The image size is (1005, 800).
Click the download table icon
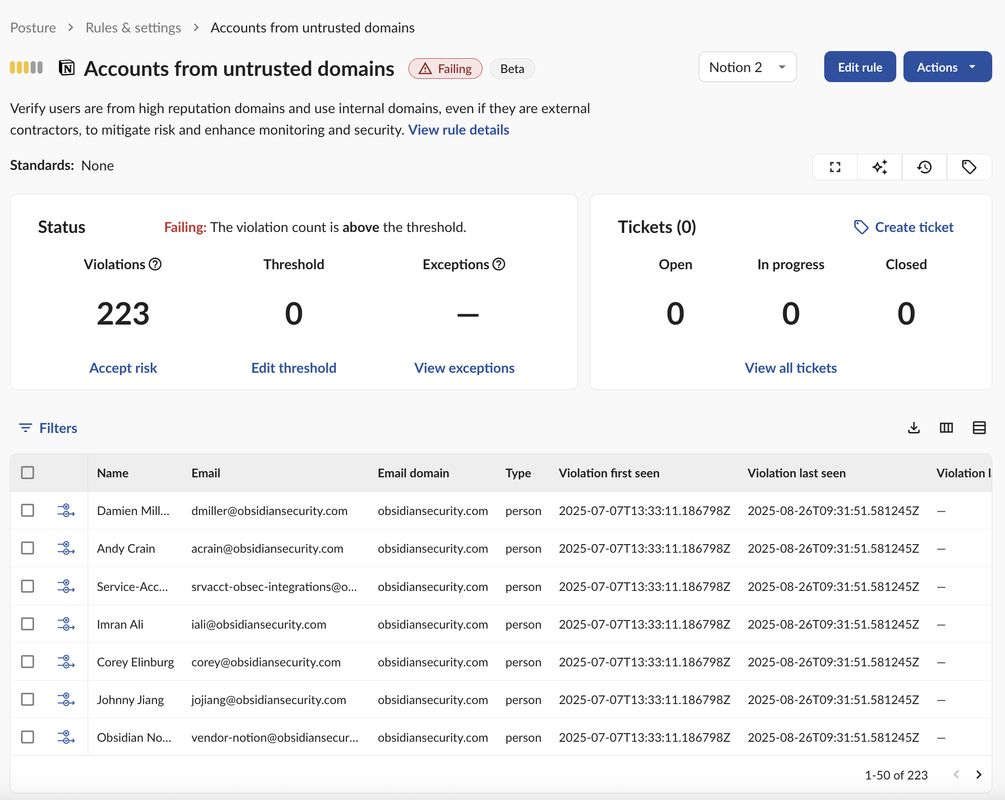914,428
